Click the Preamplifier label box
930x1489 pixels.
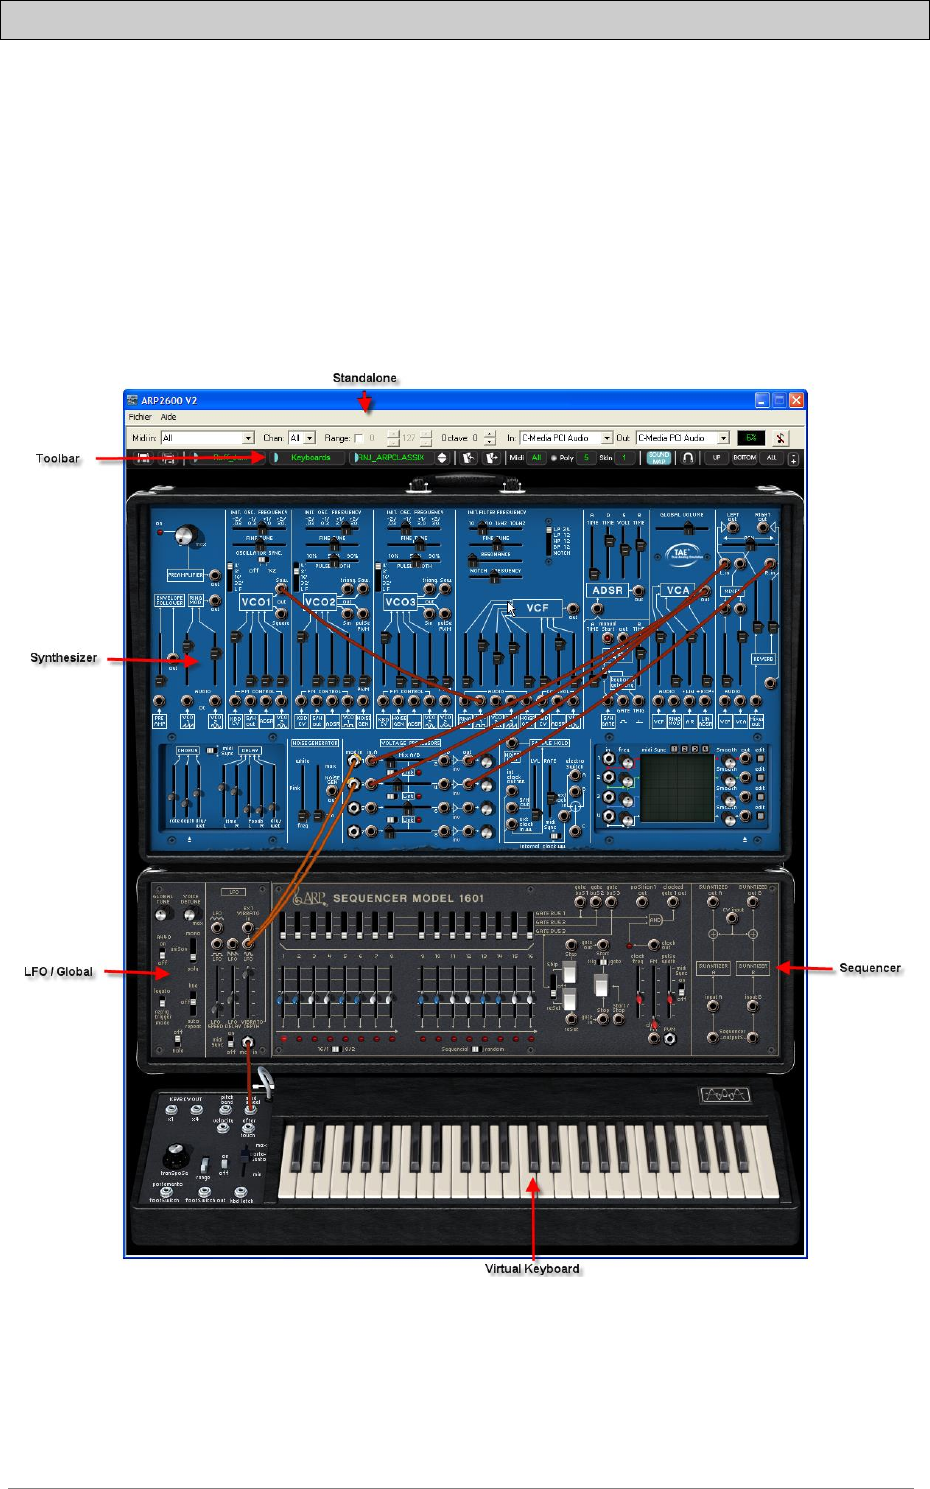pos(185,575)
